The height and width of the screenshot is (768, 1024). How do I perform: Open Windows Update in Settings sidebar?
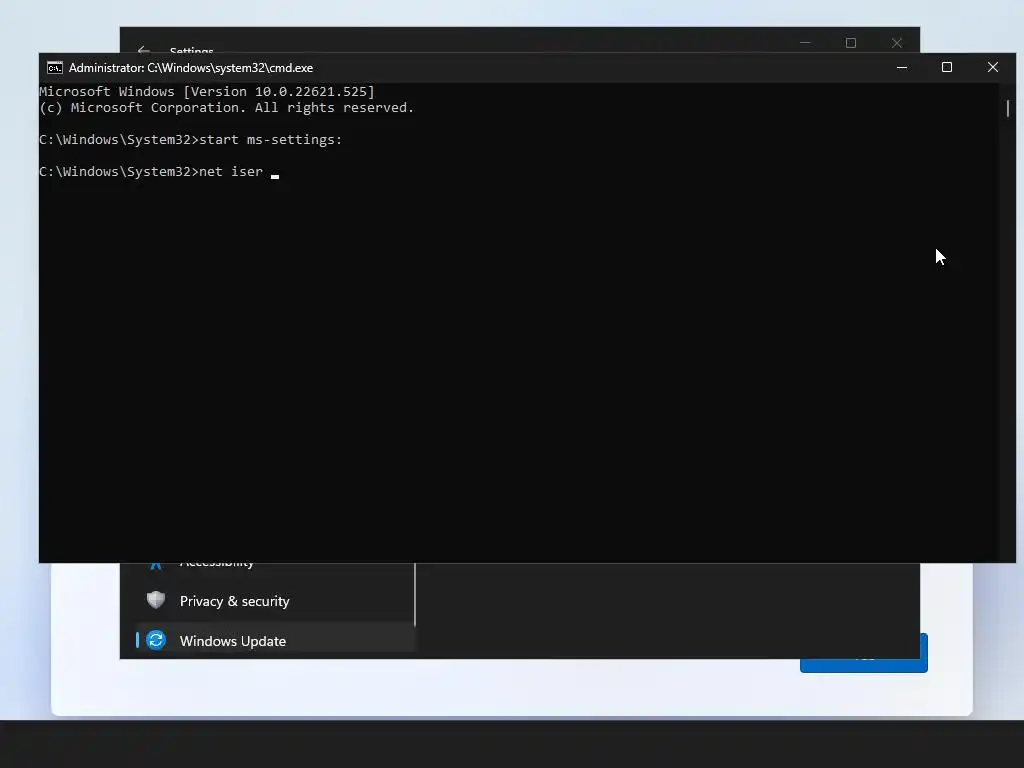tap(274, 641)
